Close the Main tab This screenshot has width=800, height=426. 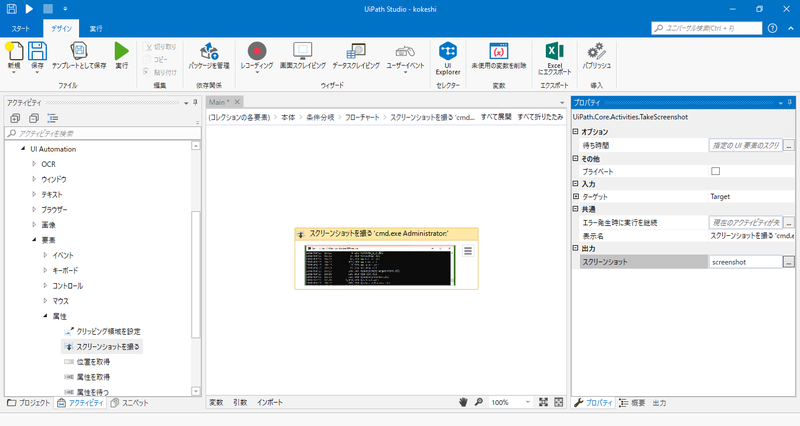pos(237,102)
